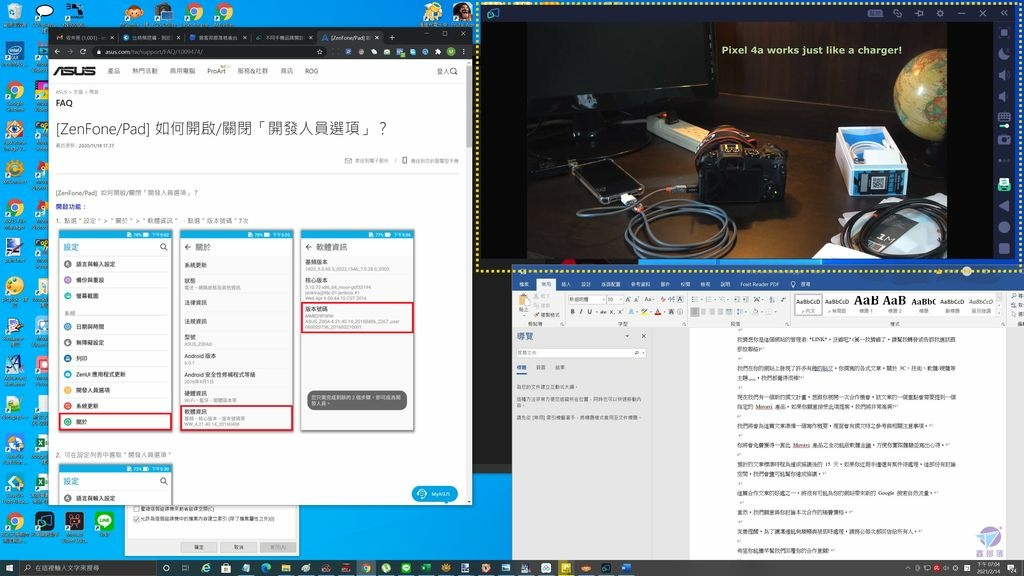This screenshot has width=1024, height=576.
Task: Click the send-to-email link on ASUS FAQ
Action: (x=367, y=161)
